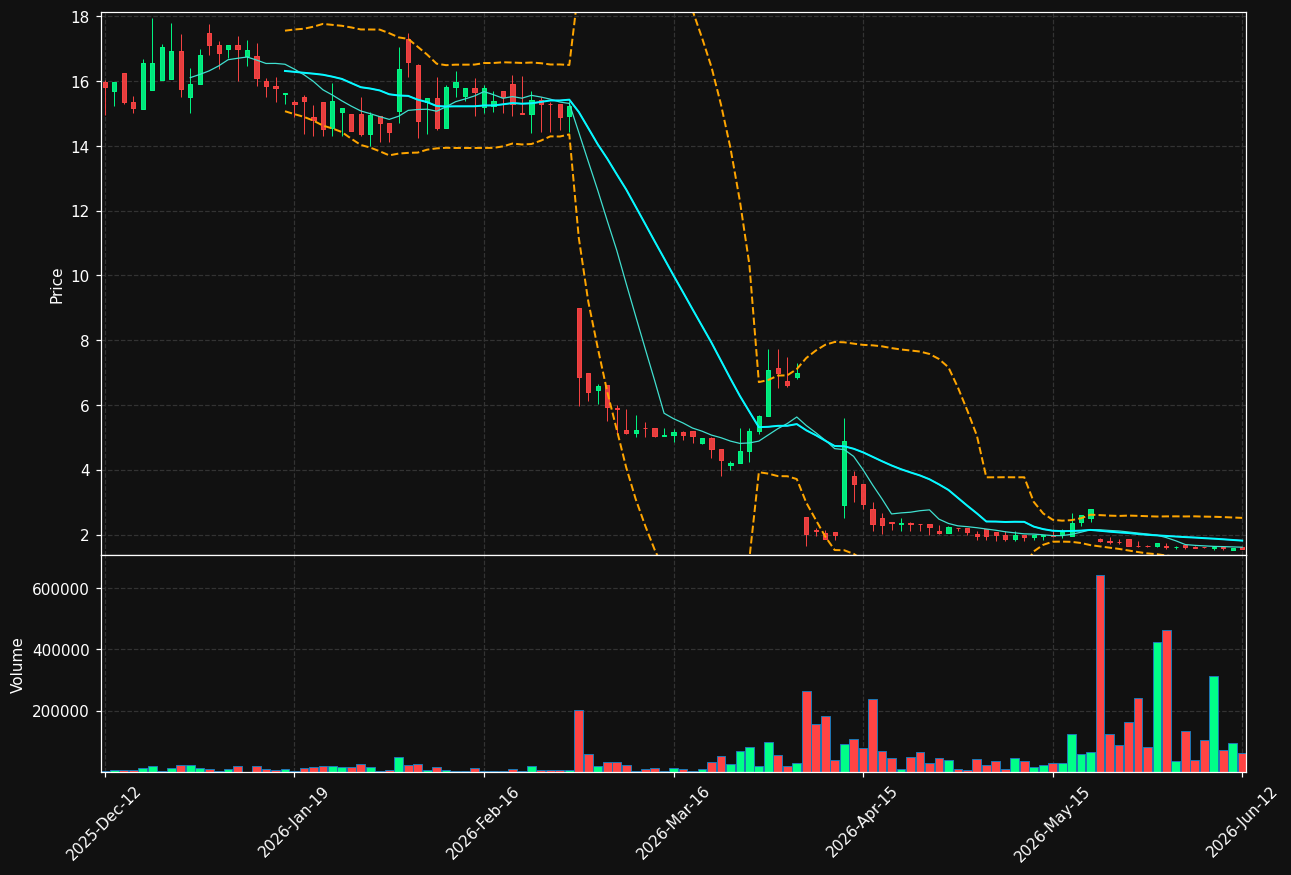Click the 12 price tick label
This screenshot has width=1291, height=875.
[81, 212]
